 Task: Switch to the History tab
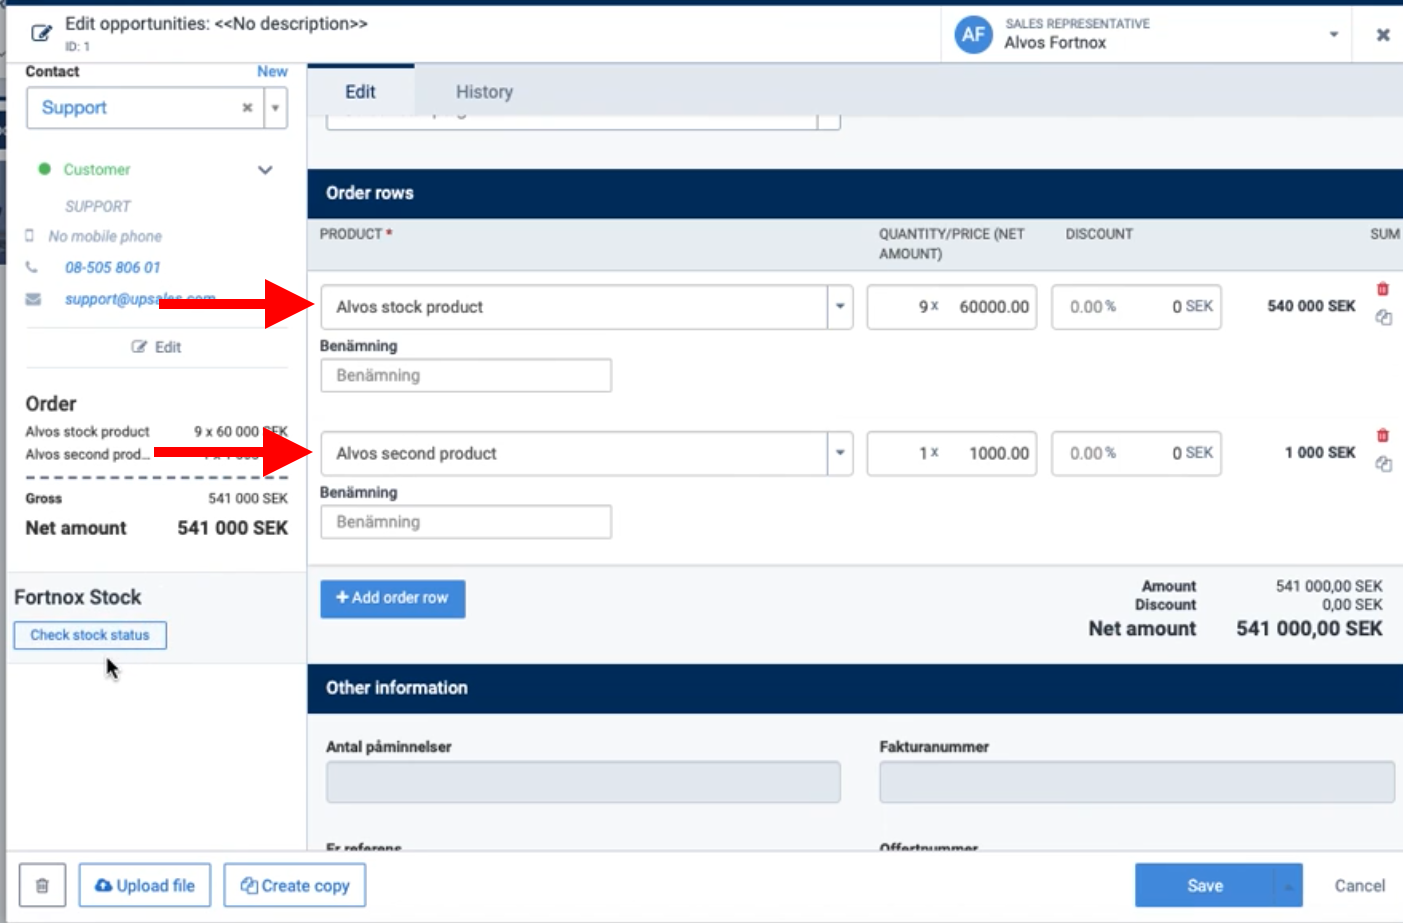[484, 92]
